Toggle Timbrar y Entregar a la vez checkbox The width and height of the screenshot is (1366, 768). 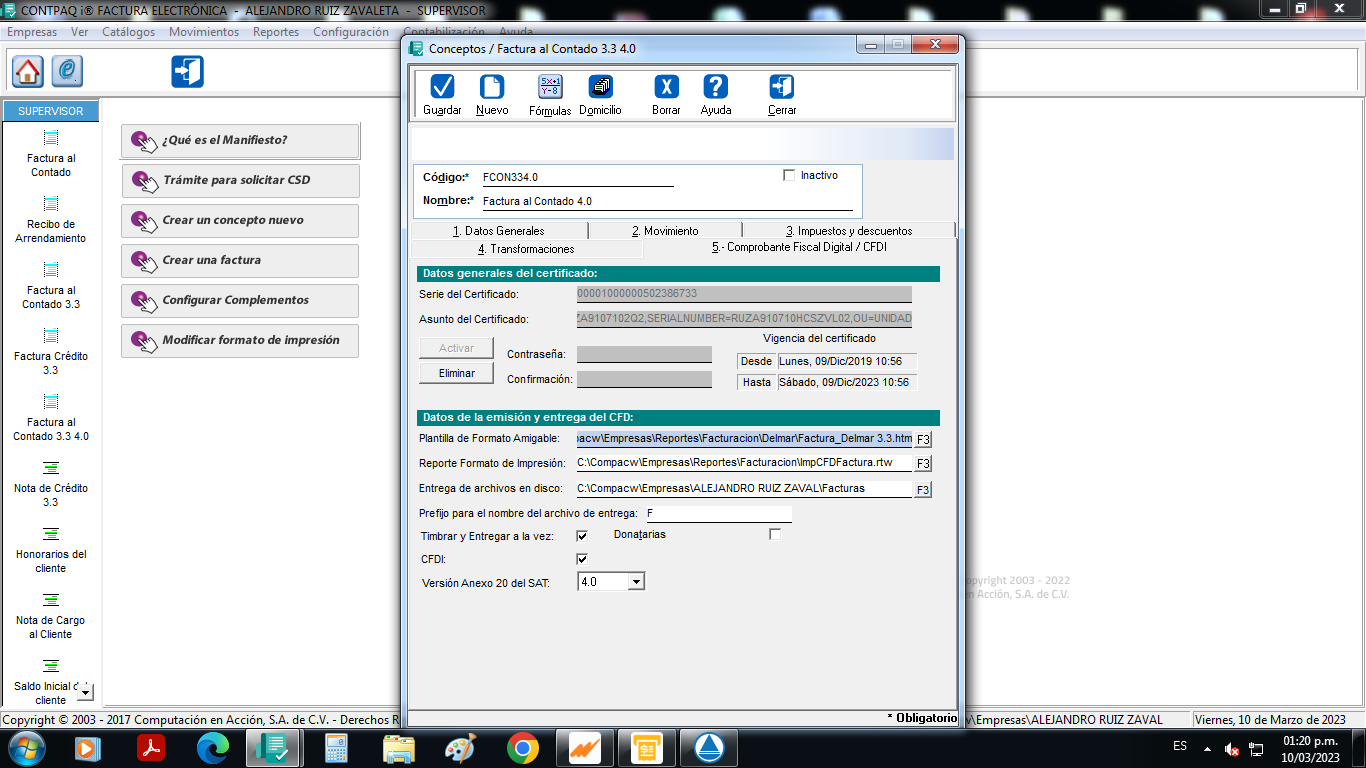582,536
